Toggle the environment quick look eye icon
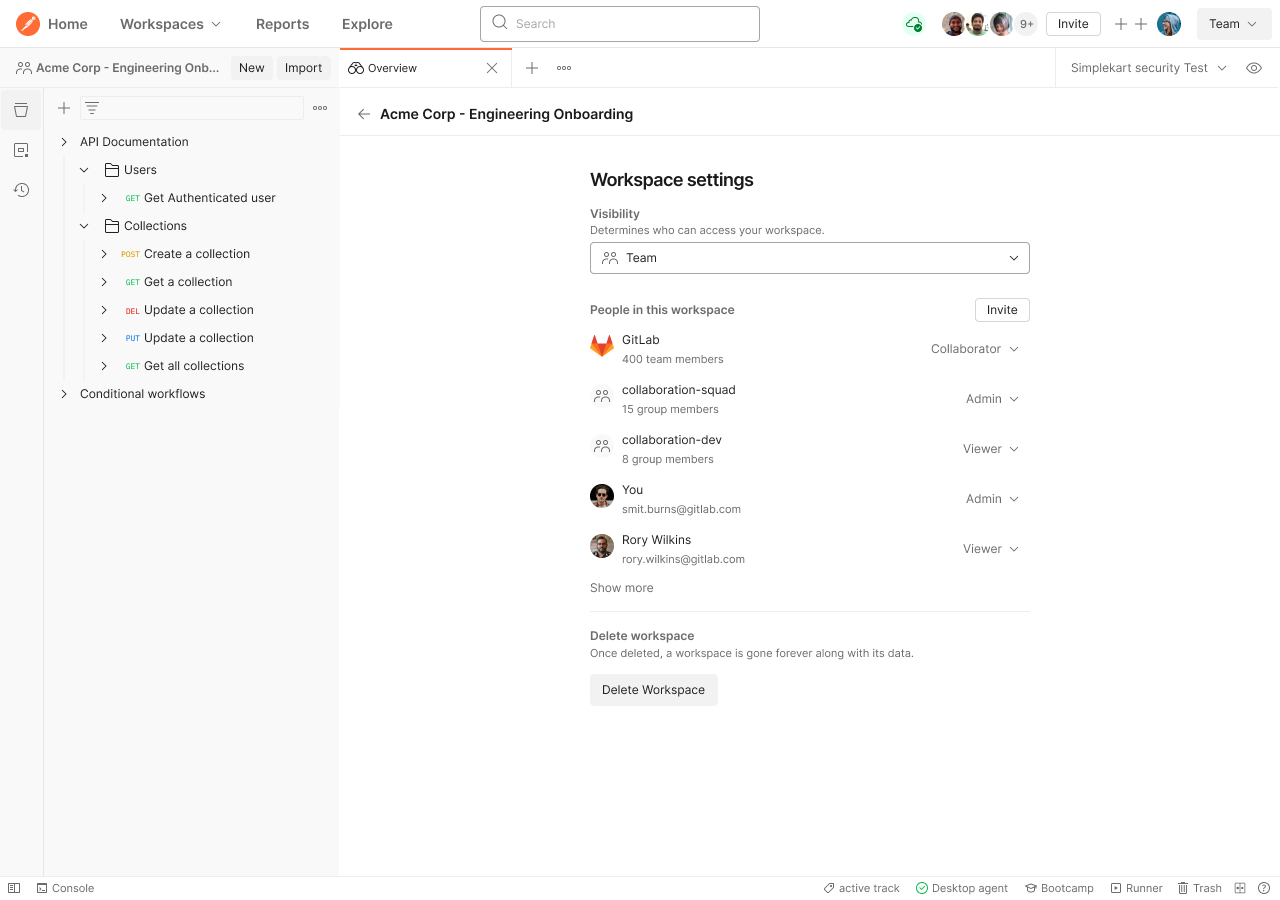Viewport: 1280px width, 900px height. [1253, 68]
